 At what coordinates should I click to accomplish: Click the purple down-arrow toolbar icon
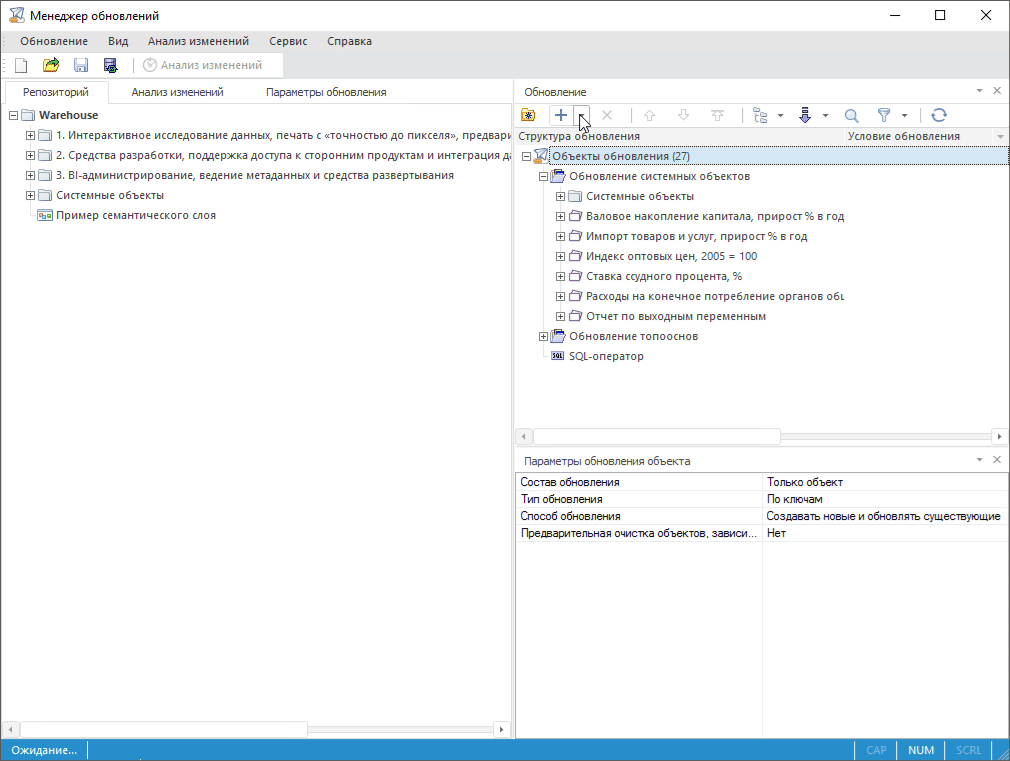[x=805, y=115]
